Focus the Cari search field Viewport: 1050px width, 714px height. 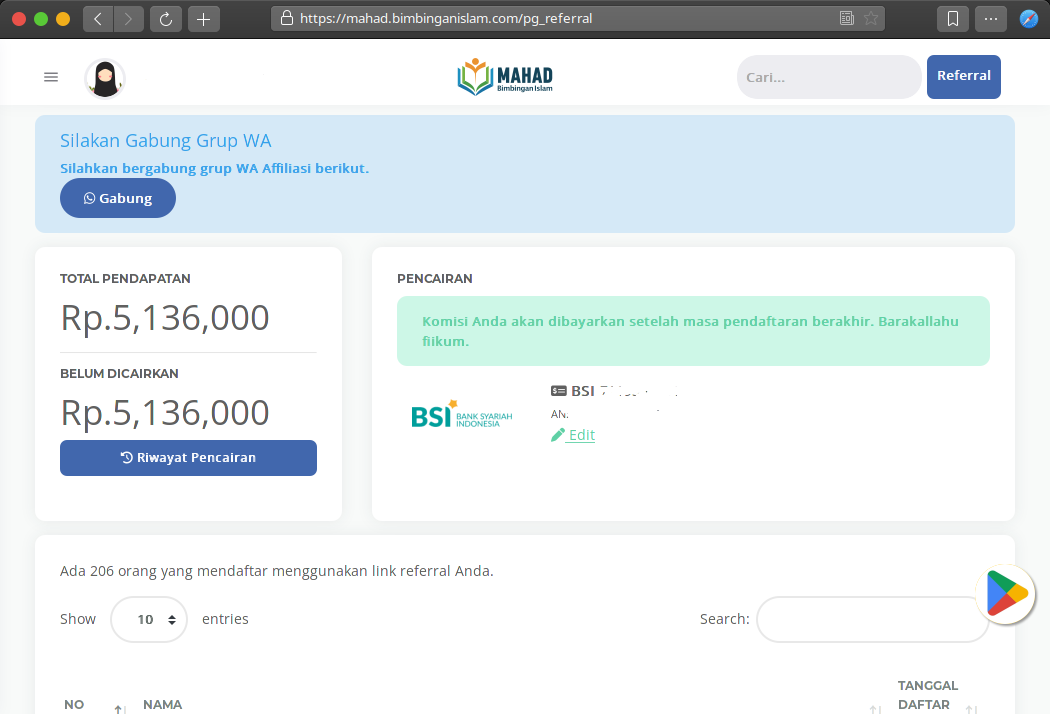tap(829, 77)
